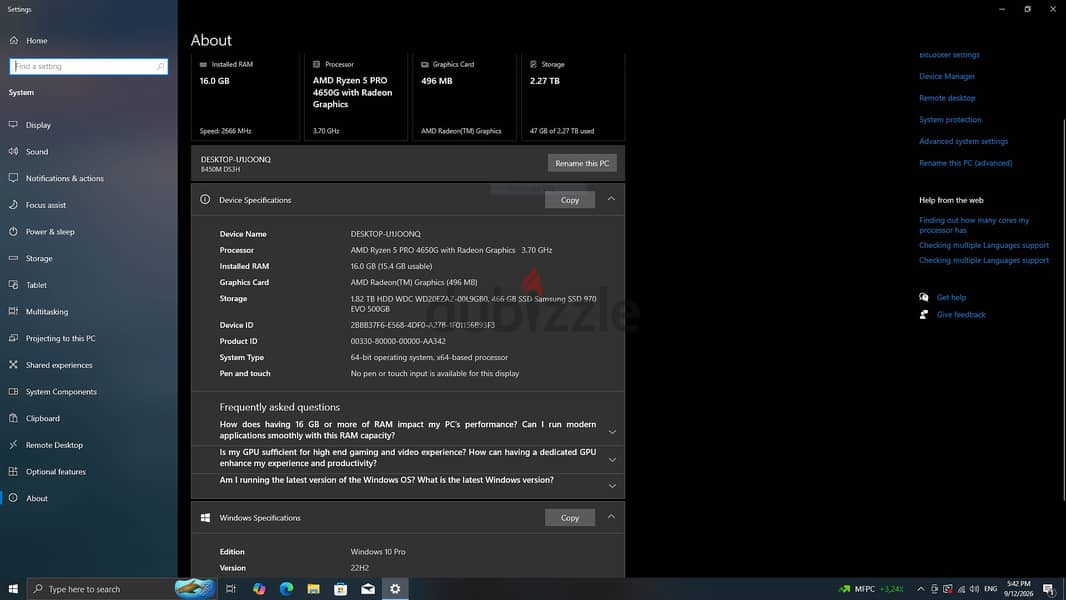Show hidden system tray icons

(x=921, y=589)
